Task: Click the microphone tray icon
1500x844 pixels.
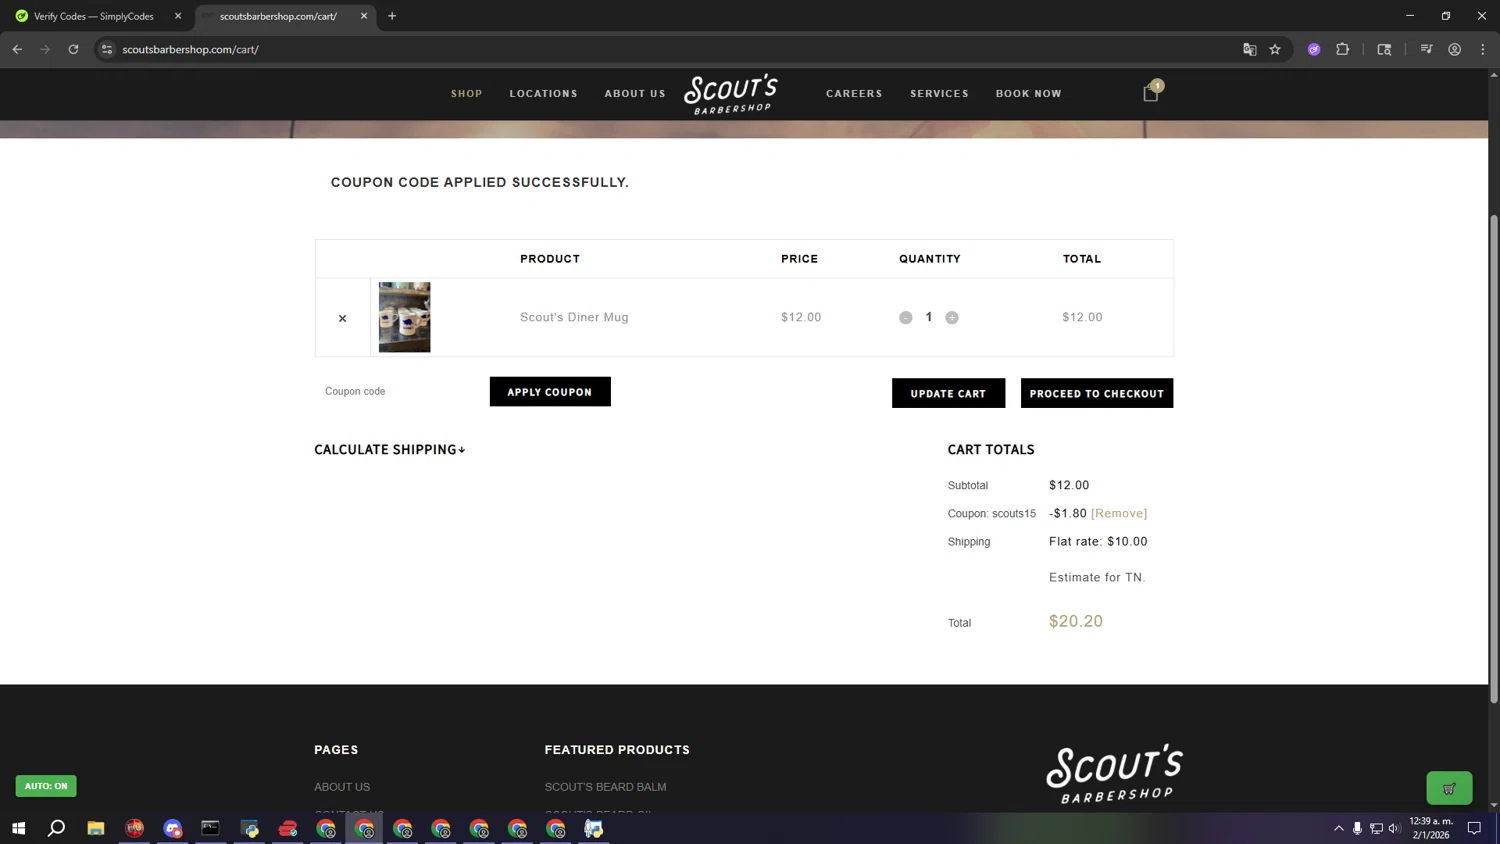Action: [1357, 828]
